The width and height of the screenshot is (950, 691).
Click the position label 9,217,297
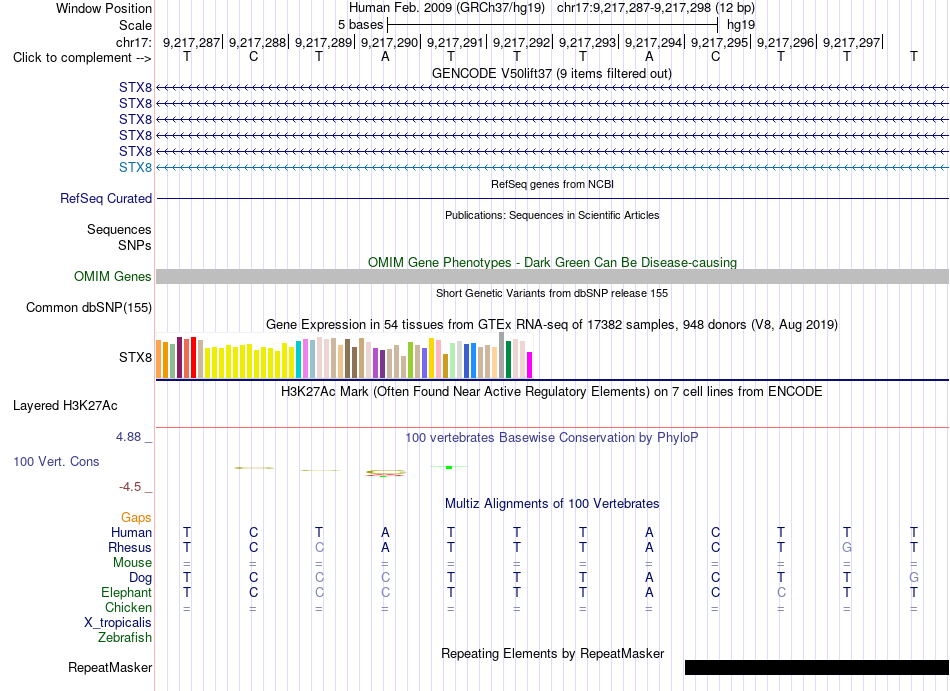click(851, 42)
